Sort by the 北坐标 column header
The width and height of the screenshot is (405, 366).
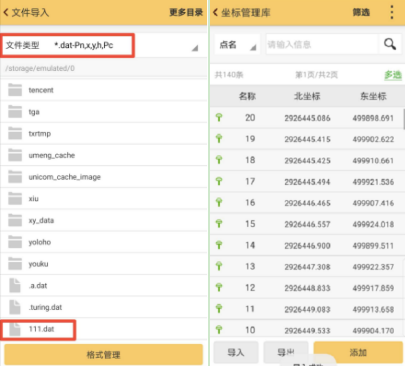pyautogui.click(x=307, y=96)
